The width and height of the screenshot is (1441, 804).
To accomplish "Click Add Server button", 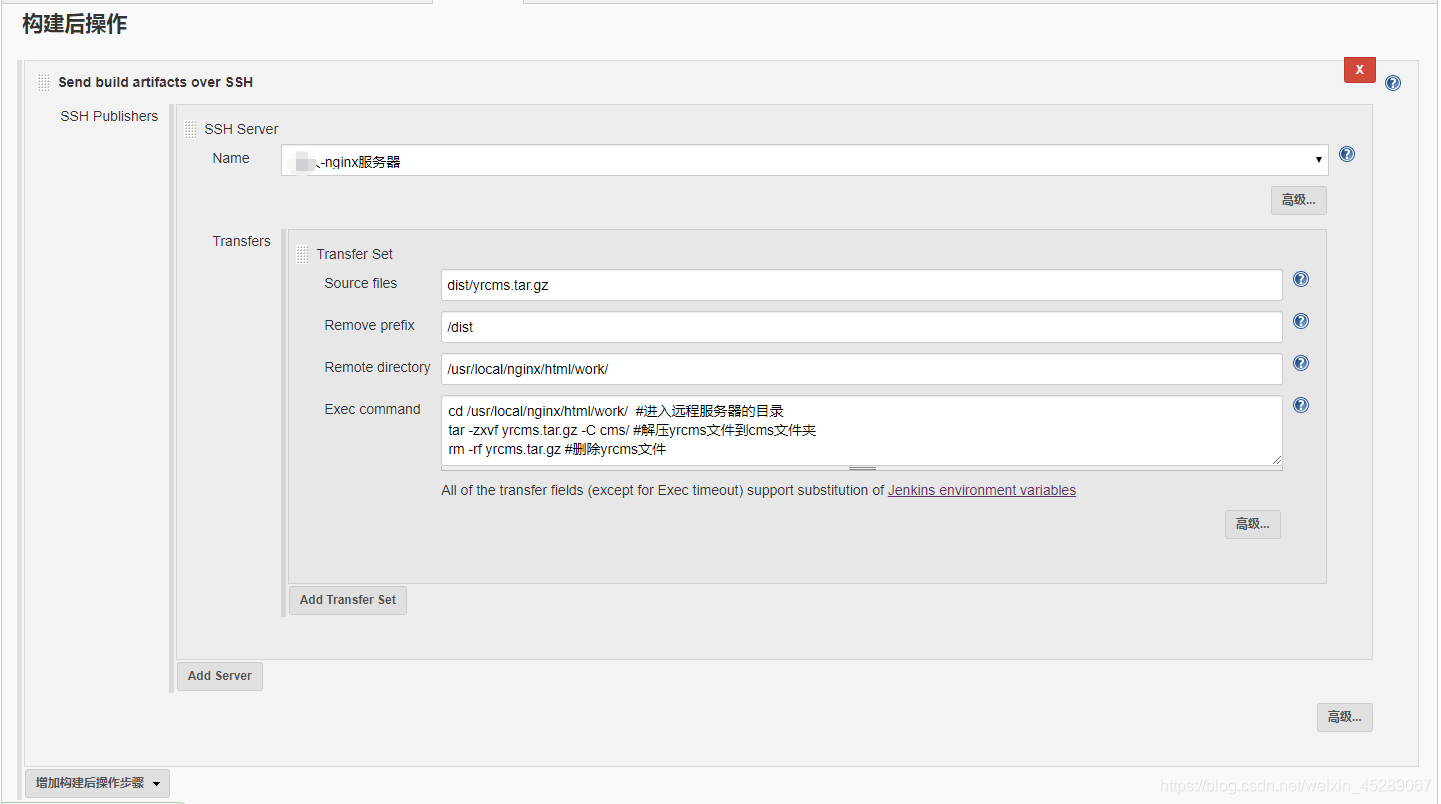I will (220, 676).
